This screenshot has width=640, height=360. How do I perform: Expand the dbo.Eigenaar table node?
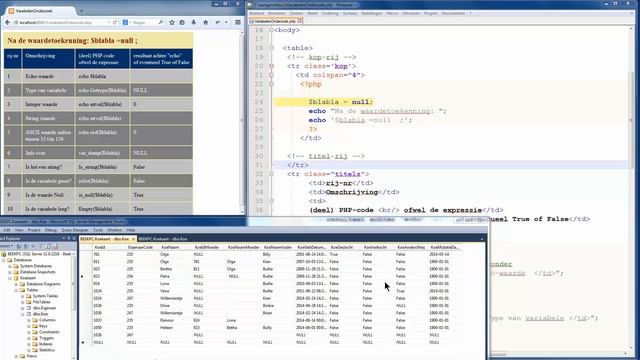23,308
